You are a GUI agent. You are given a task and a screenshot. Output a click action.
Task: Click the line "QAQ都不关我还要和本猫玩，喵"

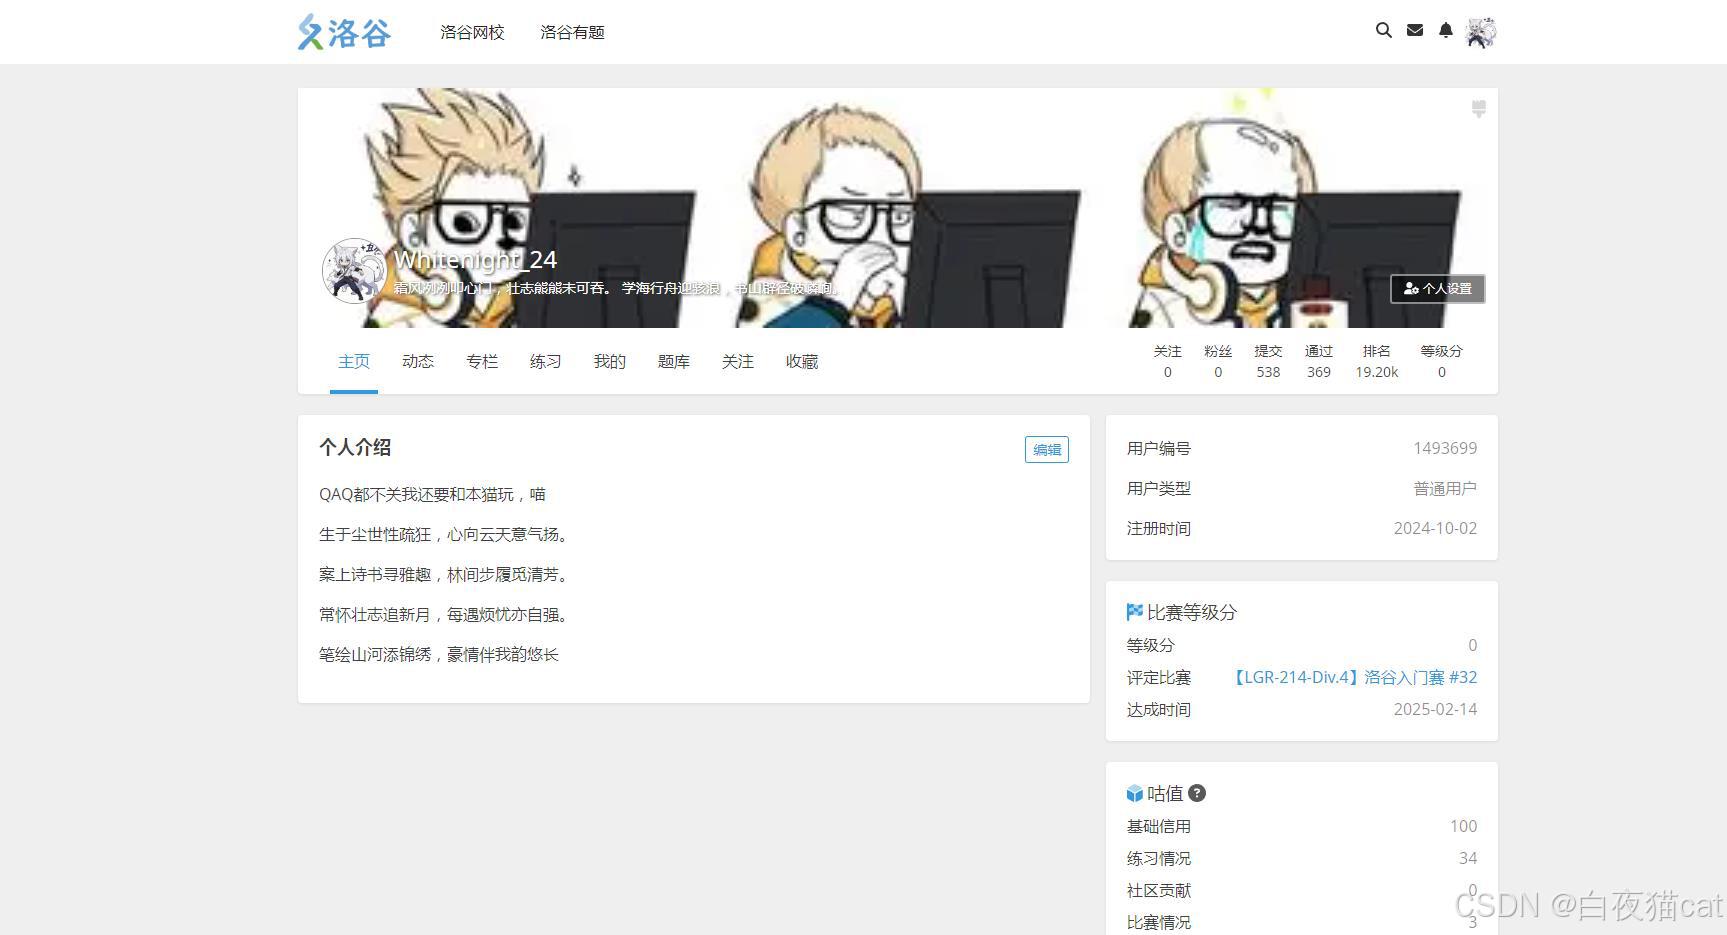tap(432, 495)
